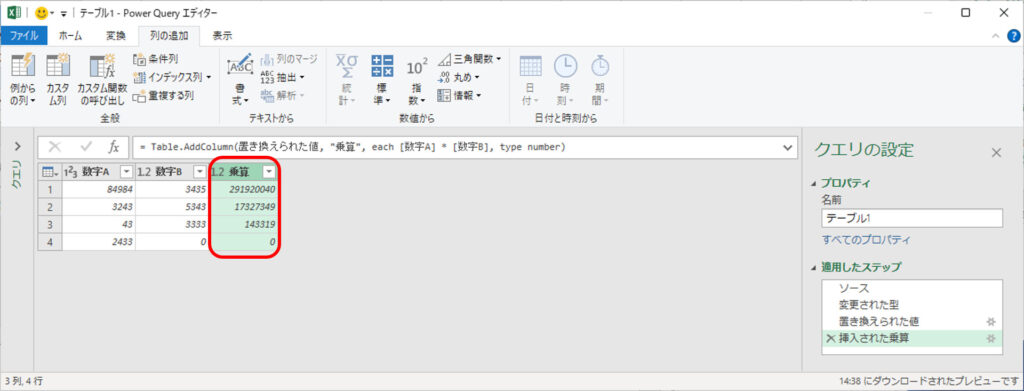
Task: Edit the 名前 field テーブル1
Action: (x=912, y=218)
